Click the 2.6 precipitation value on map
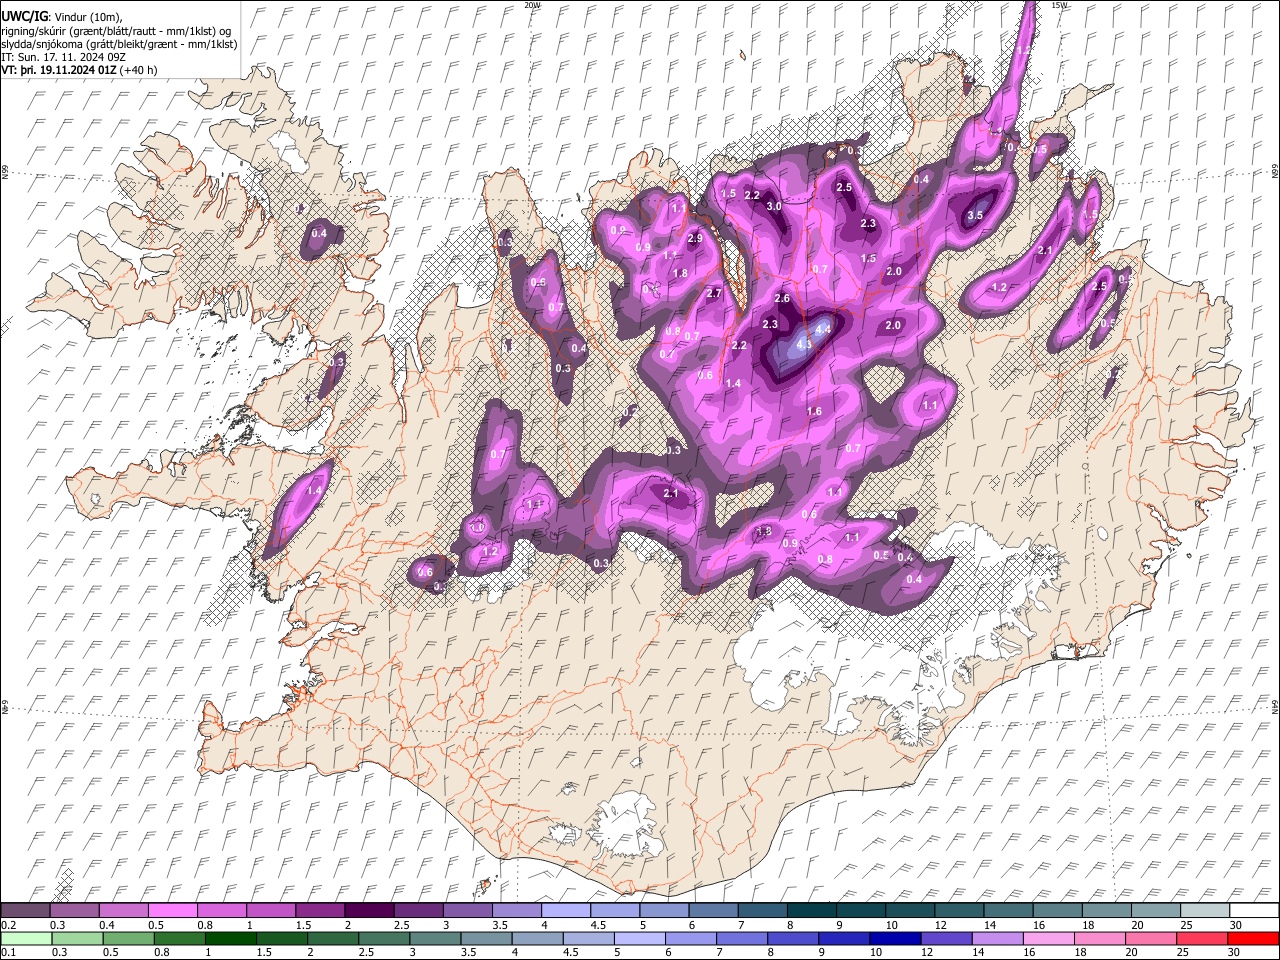Screen dimensions: 1280x960 [x=782, y=298]
